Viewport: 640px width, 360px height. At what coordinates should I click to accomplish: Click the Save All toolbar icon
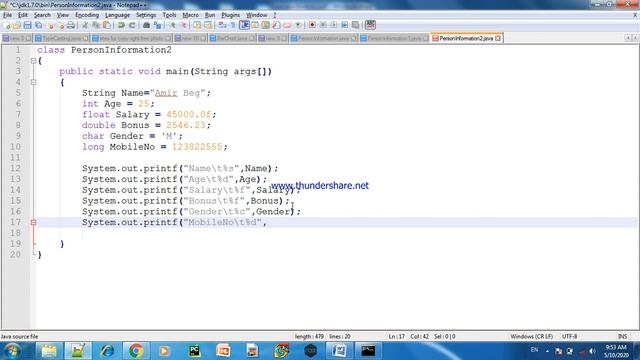pyautogui.click(x=38, y=25)
